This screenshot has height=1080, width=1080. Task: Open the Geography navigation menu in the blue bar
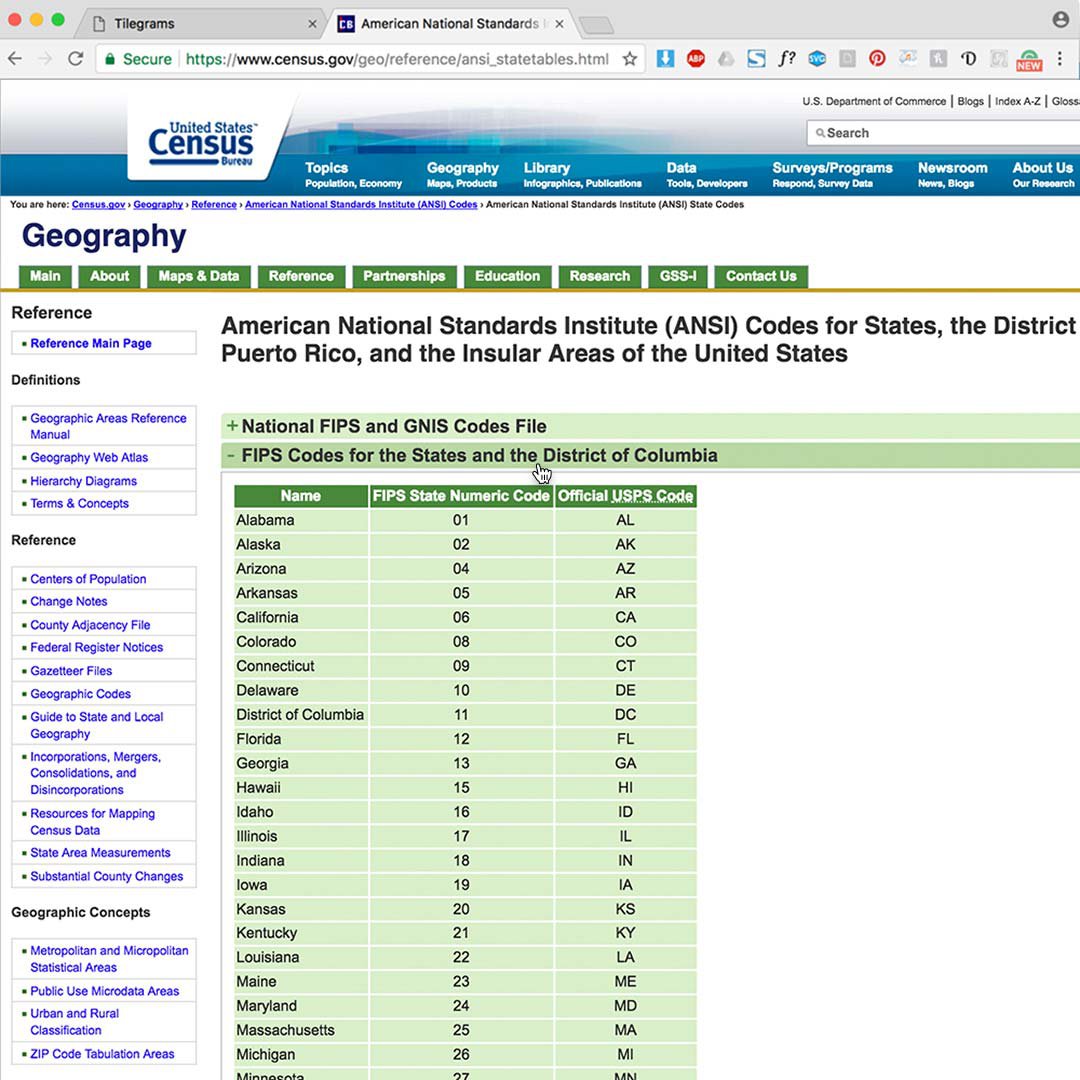(x=462, y=174)
